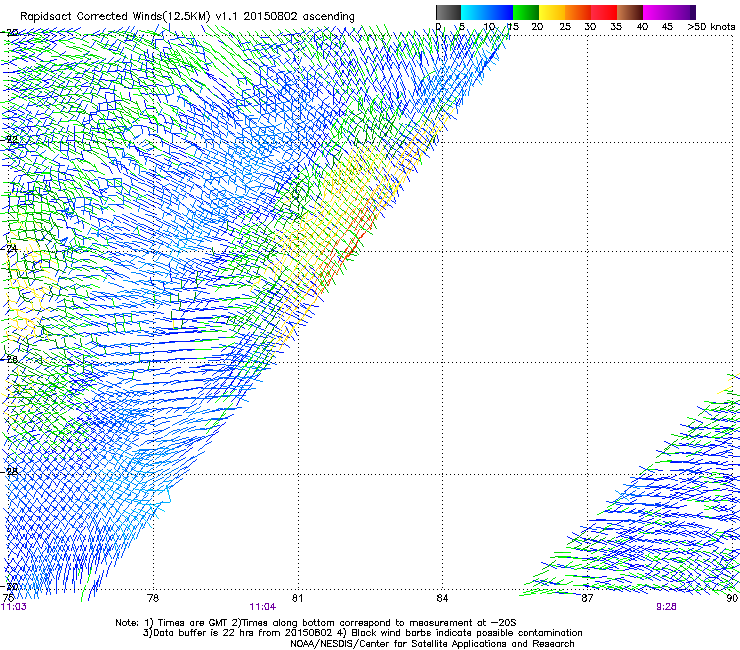Click the longitude label '90'

click(732, 598)
